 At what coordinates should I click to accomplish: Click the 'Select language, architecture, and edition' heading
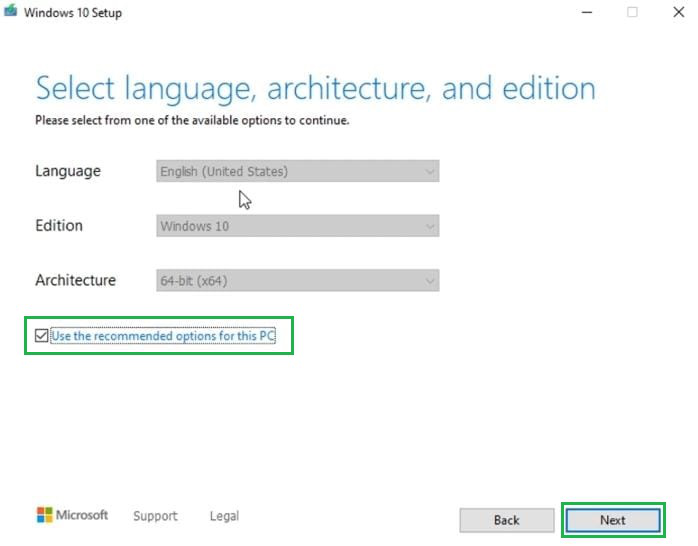[315, 89]
